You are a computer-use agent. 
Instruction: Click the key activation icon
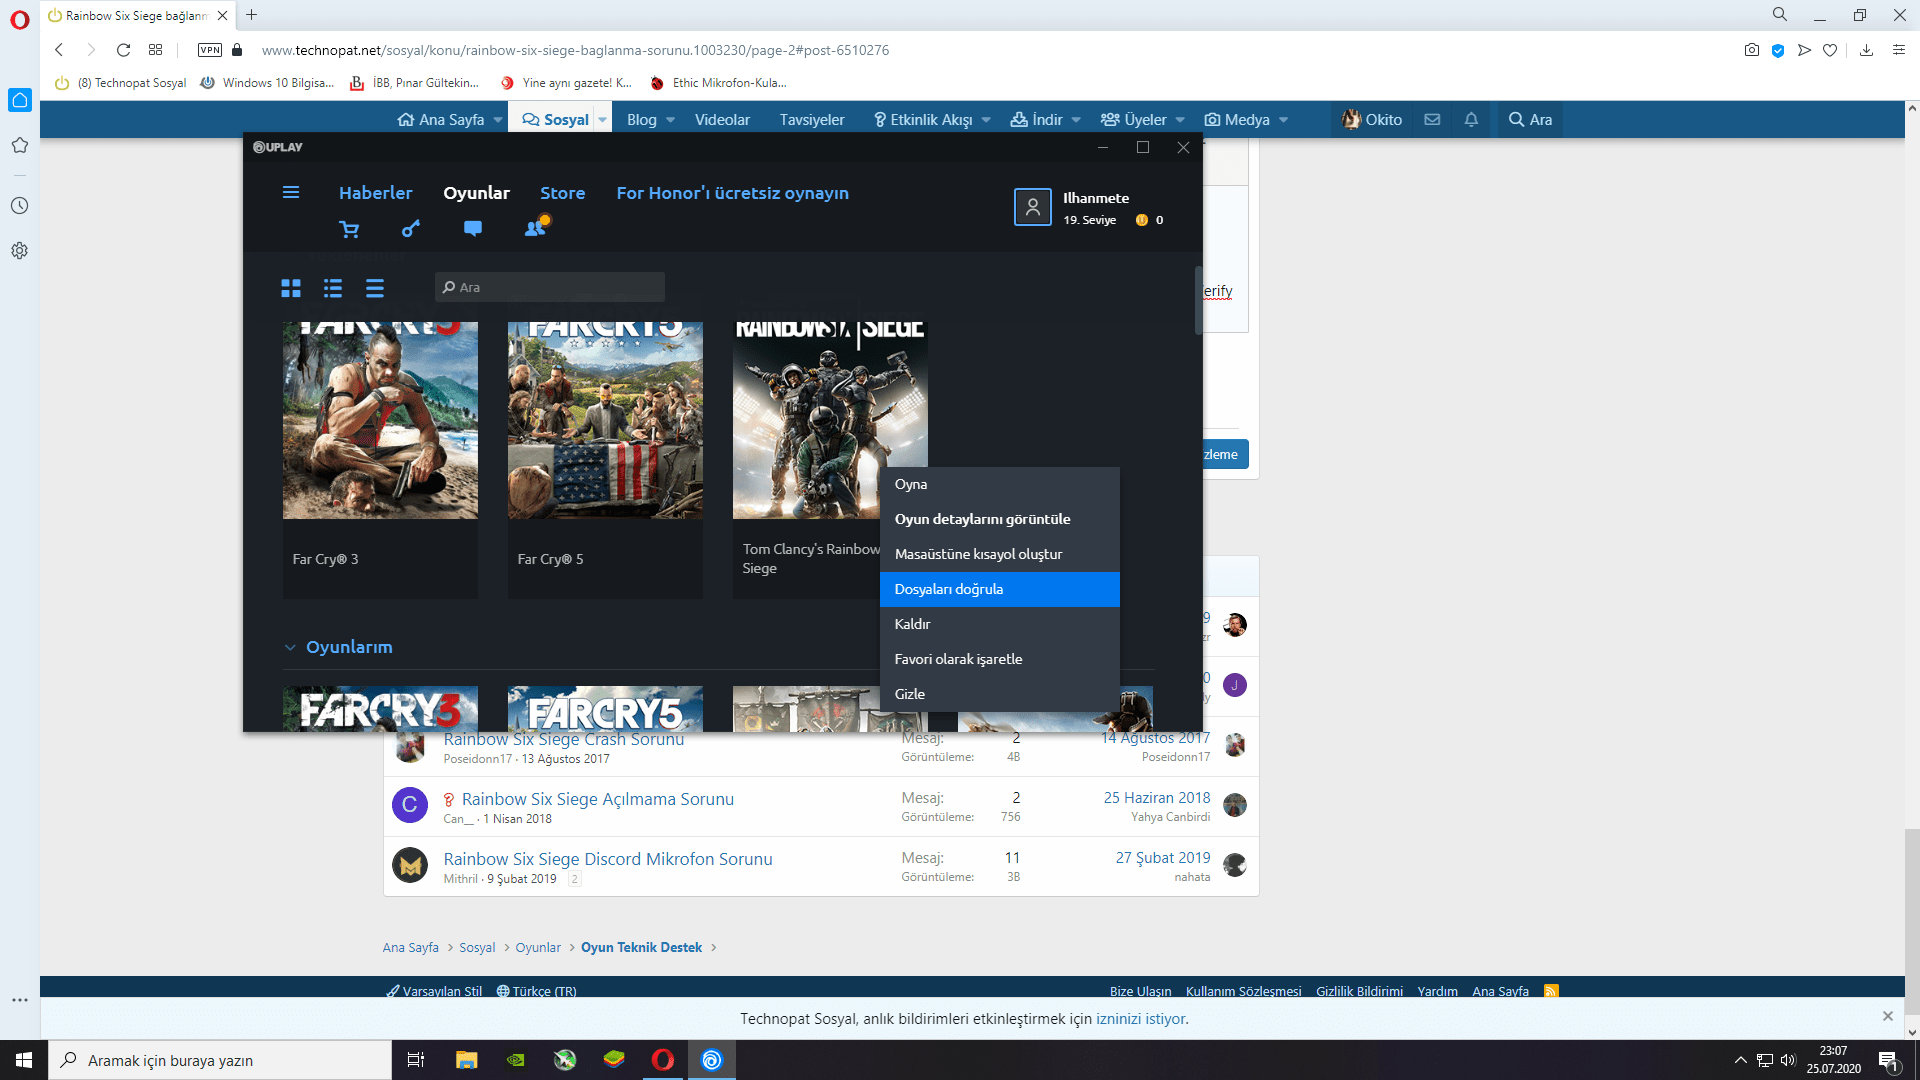pyautogui.click(x=411, y=229)
